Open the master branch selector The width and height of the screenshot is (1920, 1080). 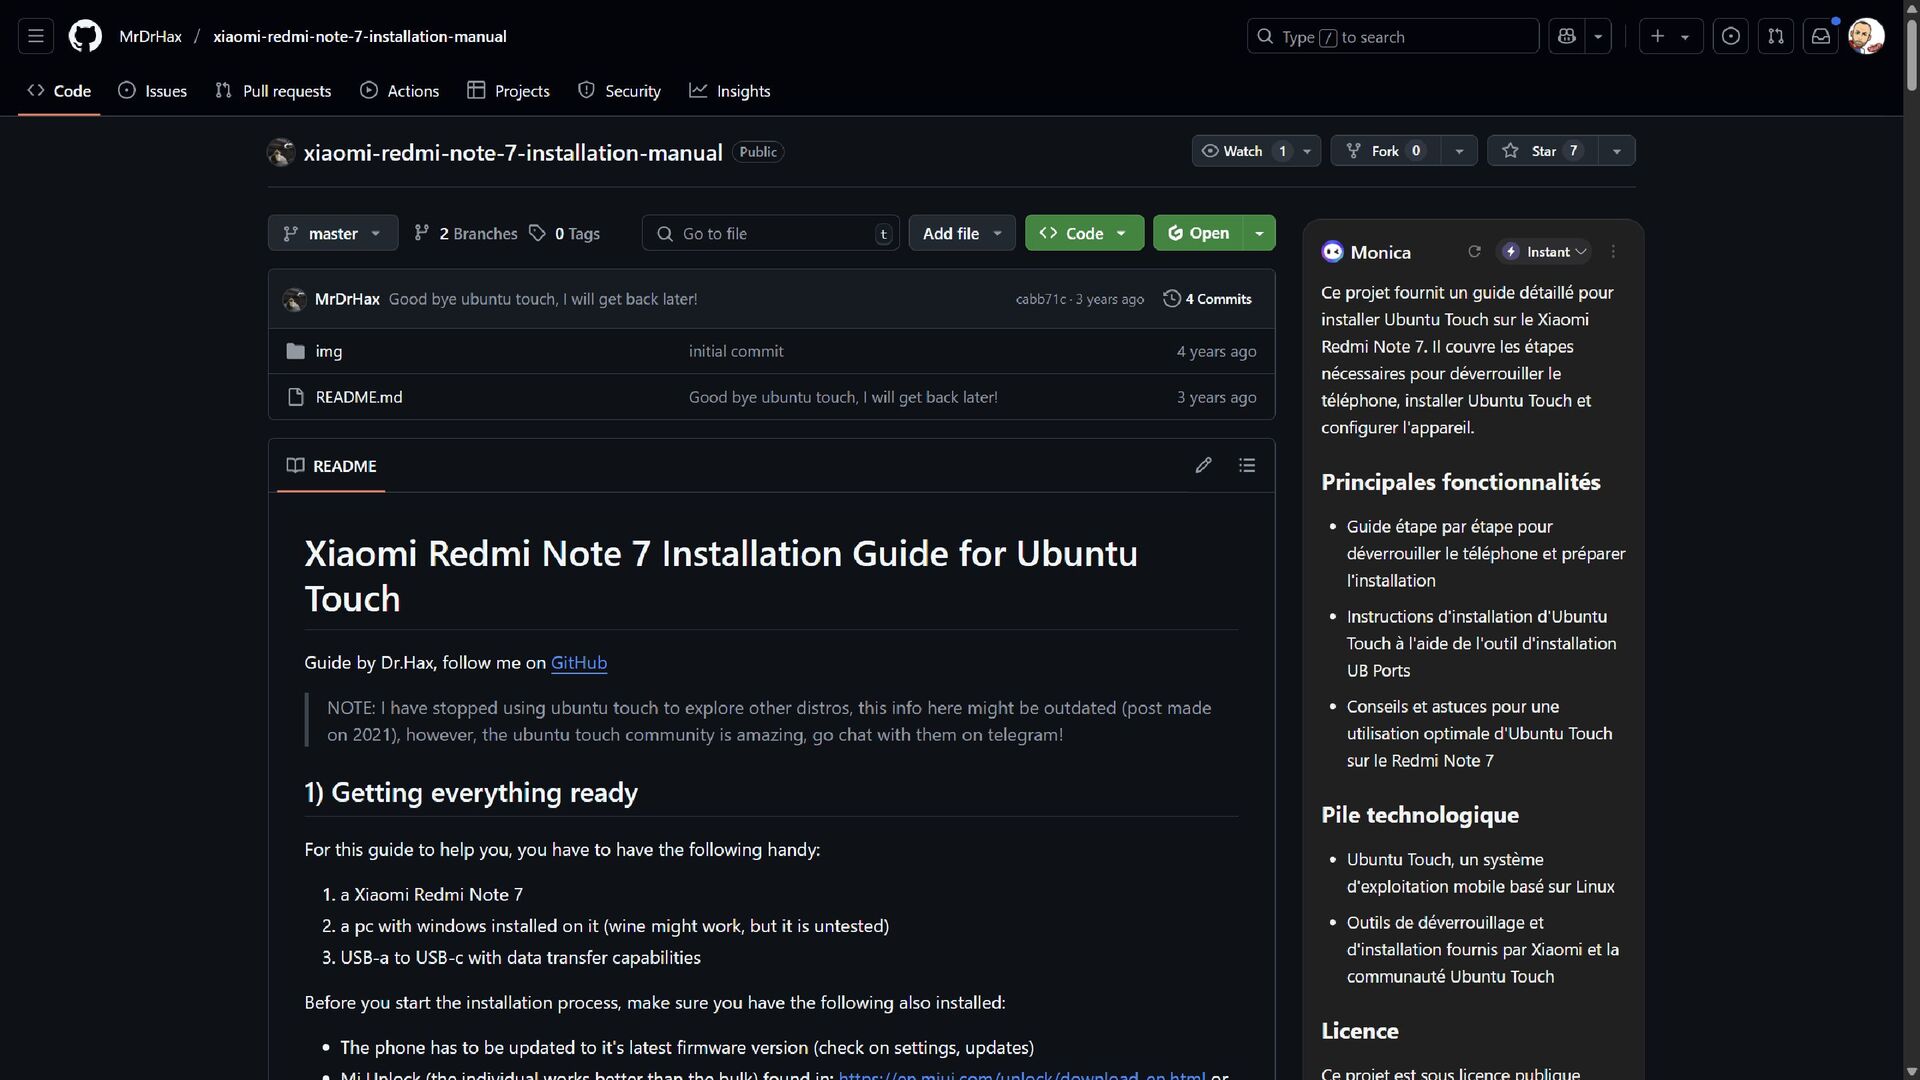[333, 233]
